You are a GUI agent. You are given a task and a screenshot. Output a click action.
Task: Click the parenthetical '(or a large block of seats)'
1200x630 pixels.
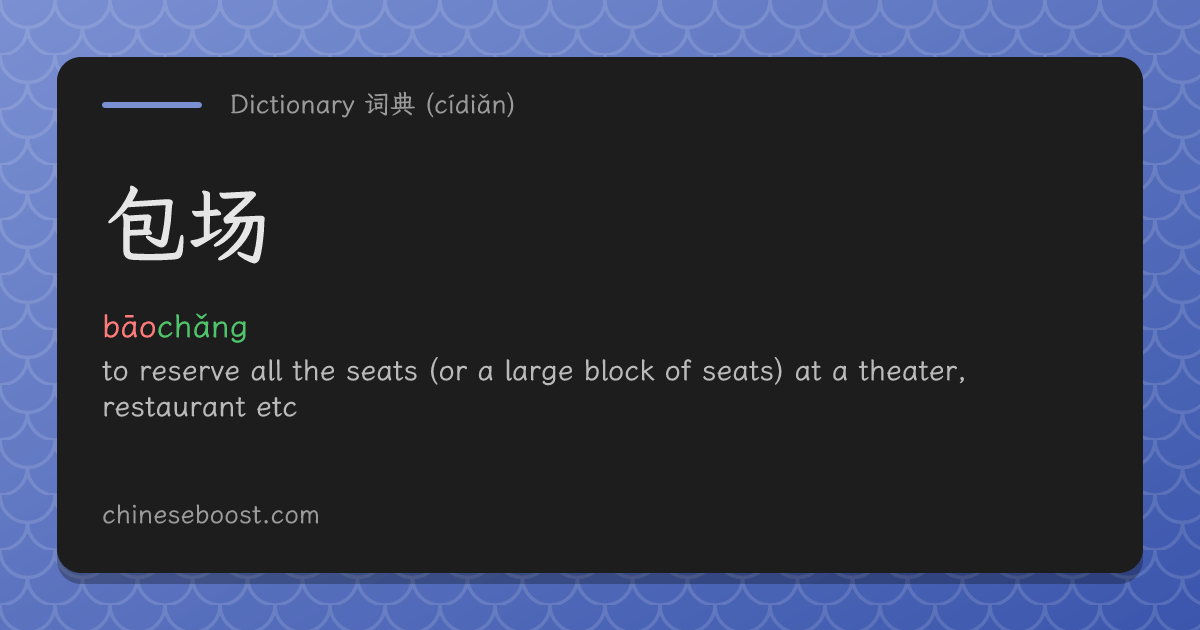[607, 372]
